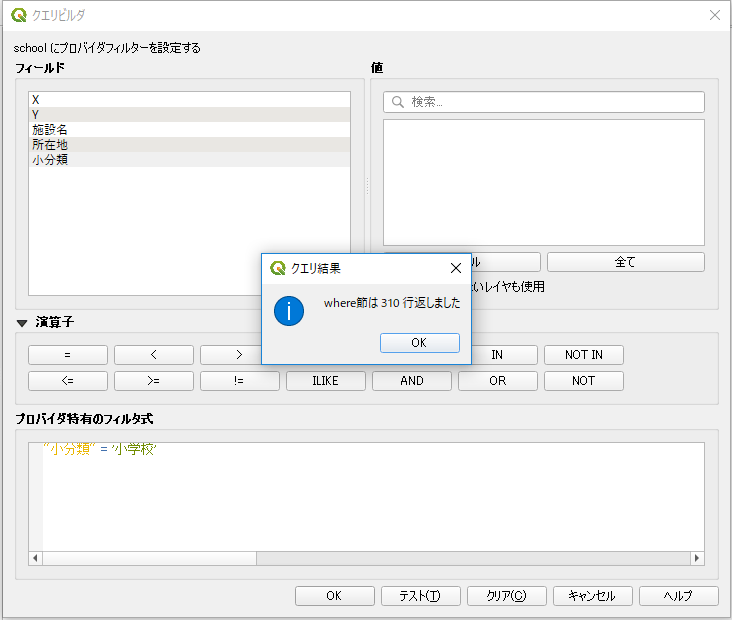Insert the < operator
The width and height of the screenshot is (732, 620).
(x=154, y=355)
